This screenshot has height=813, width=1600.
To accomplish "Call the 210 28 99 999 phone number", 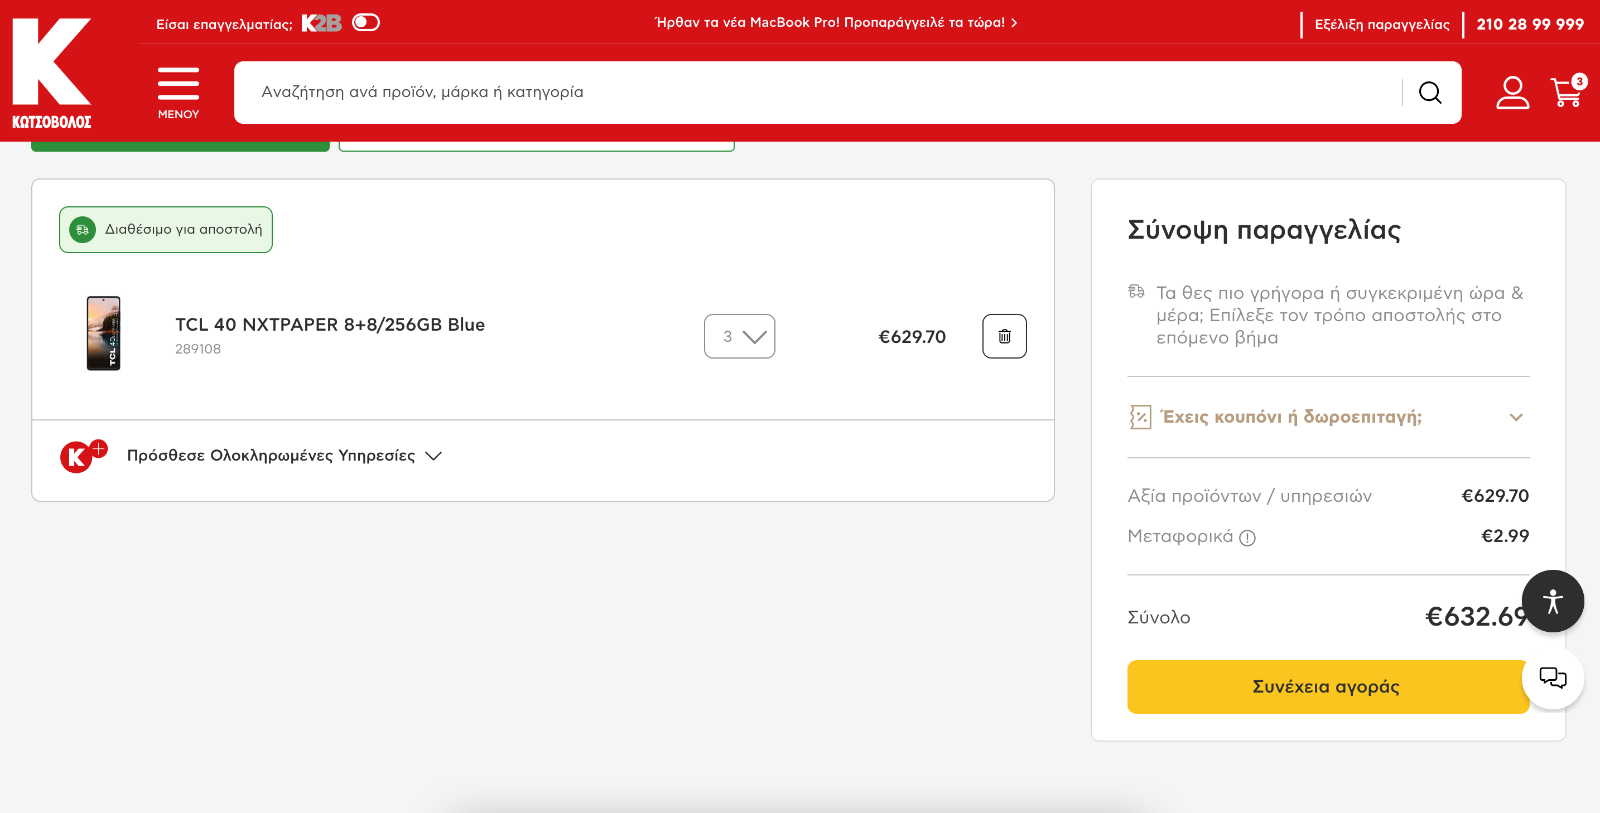I will click(1530, 25).
